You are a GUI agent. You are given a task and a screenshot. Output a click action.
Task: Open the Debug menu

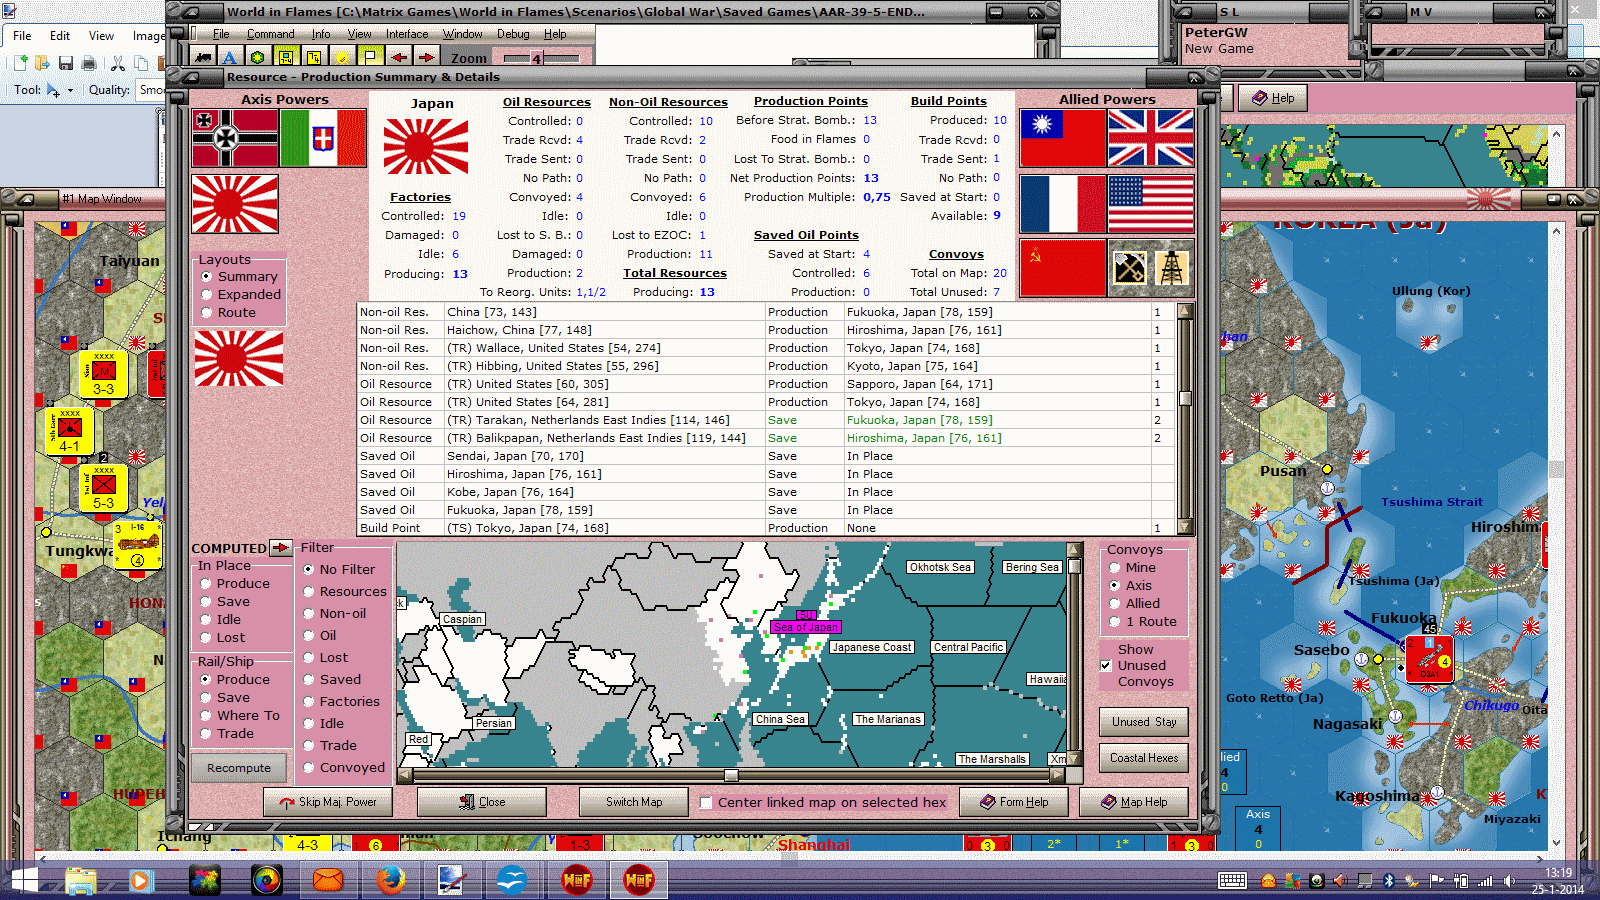[513, 34]
